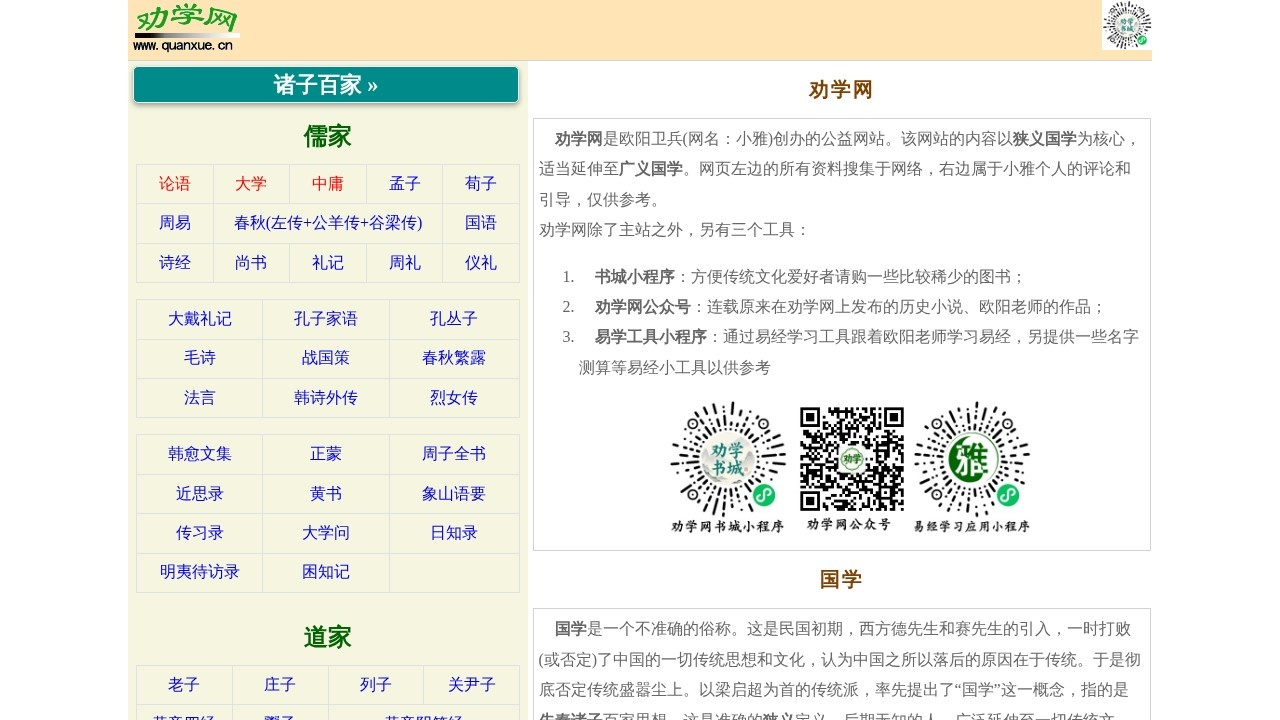The height and width of the screenshot is (720, 1280).
Task: Click the 劝学网 site logo
Action: click(x=186, y=28)
